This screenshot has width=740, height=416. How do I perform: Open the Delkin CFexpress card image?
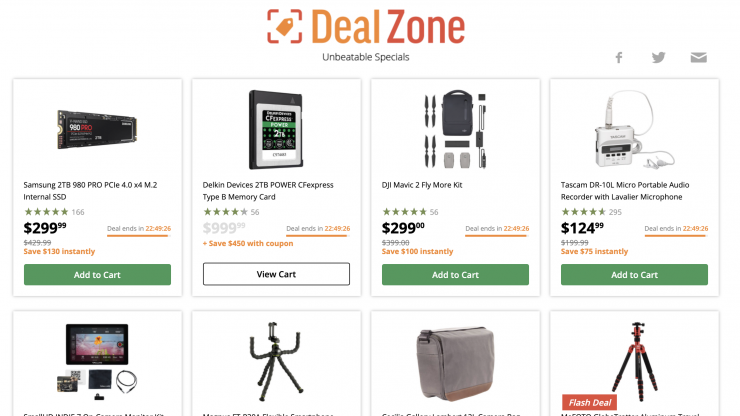pyautogui.click(x=276, y=130)
